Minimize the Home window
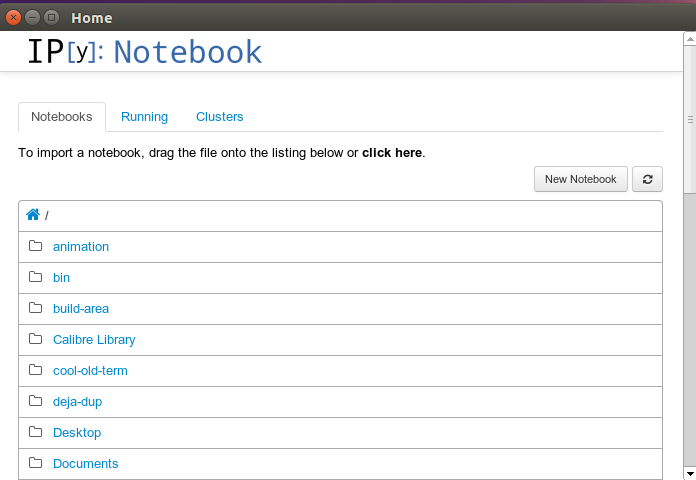696x480 pixels. point(32,17)
